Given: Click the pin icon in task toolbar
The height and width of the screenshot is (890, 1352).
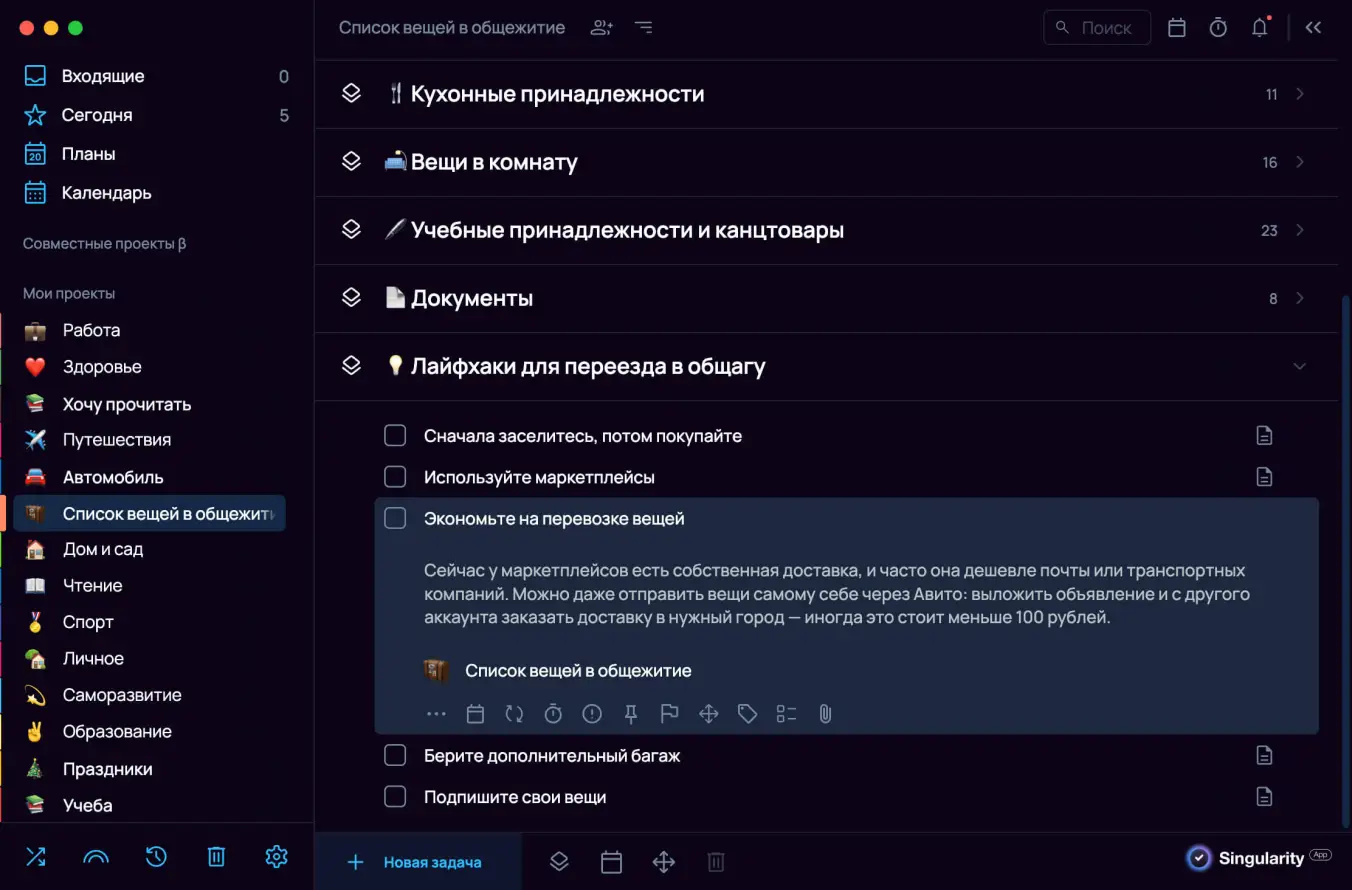Looking at the screenshot, I should pos(631,714).
